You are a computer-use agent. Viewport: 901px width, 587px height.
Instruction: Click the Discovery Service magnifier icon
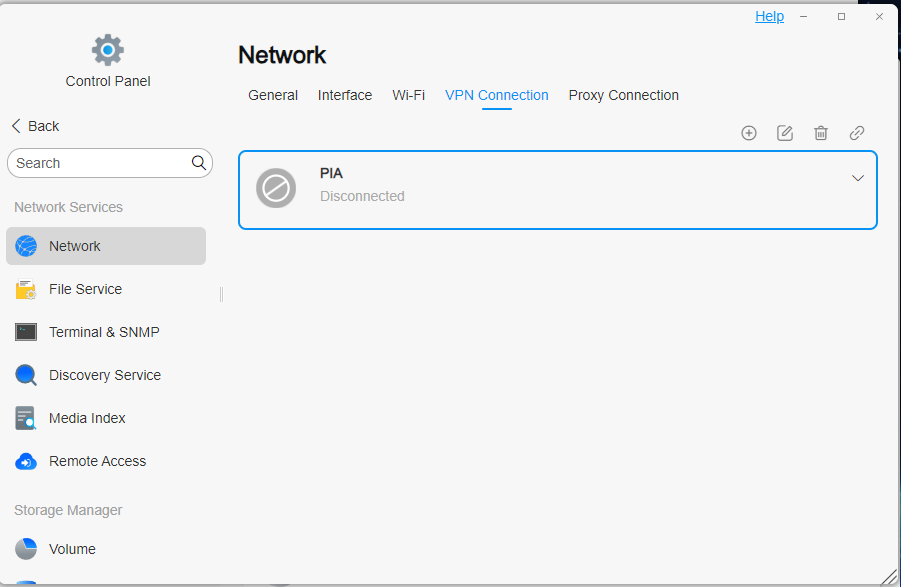click(26, 375)
